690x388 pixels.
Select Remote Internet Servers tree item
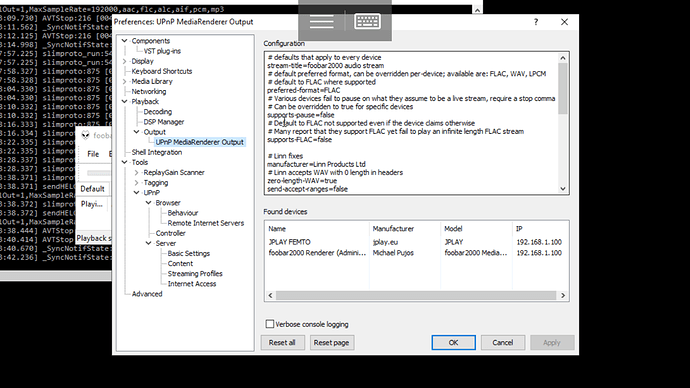206,223
